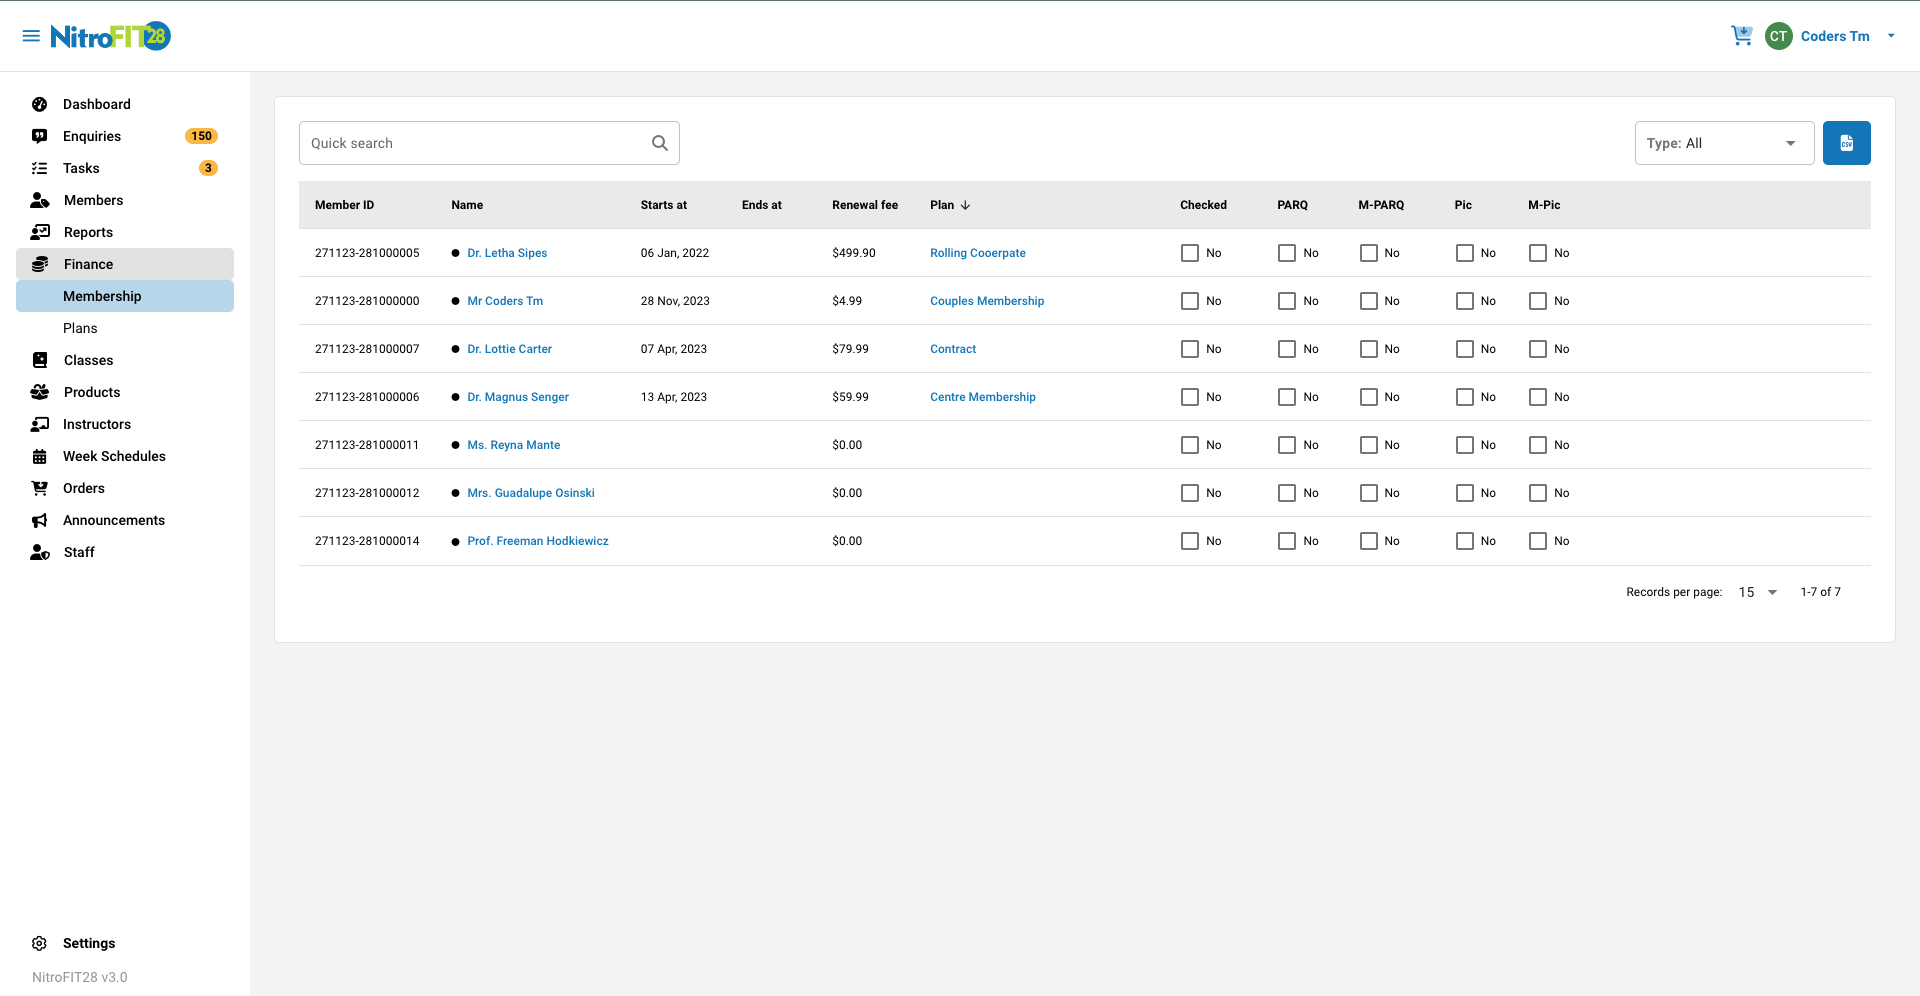Open the Reports section
This screenshot has height=996, width=1920.
[89, 232]
